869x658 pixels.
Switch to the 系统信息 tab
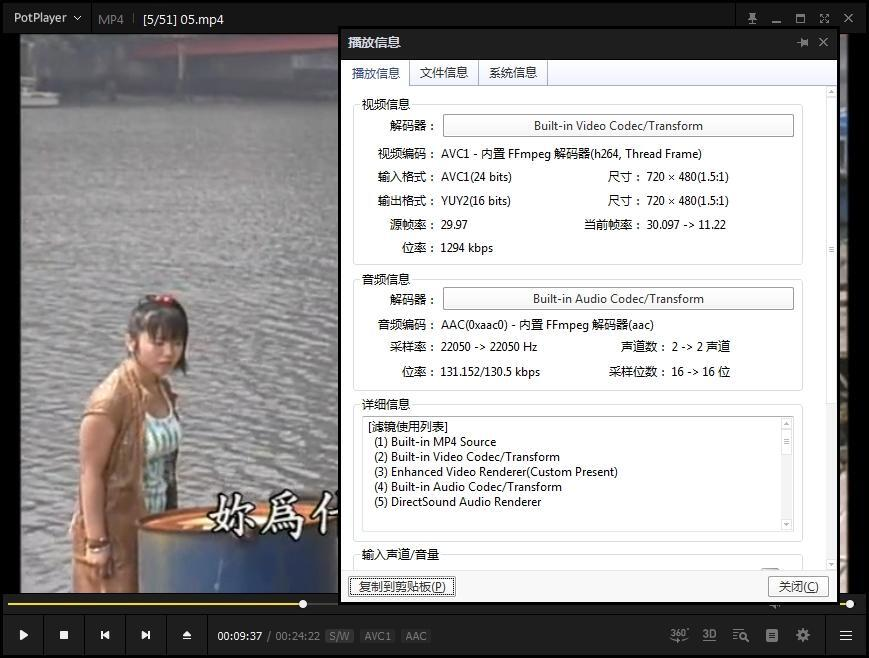tap(513, 73)
